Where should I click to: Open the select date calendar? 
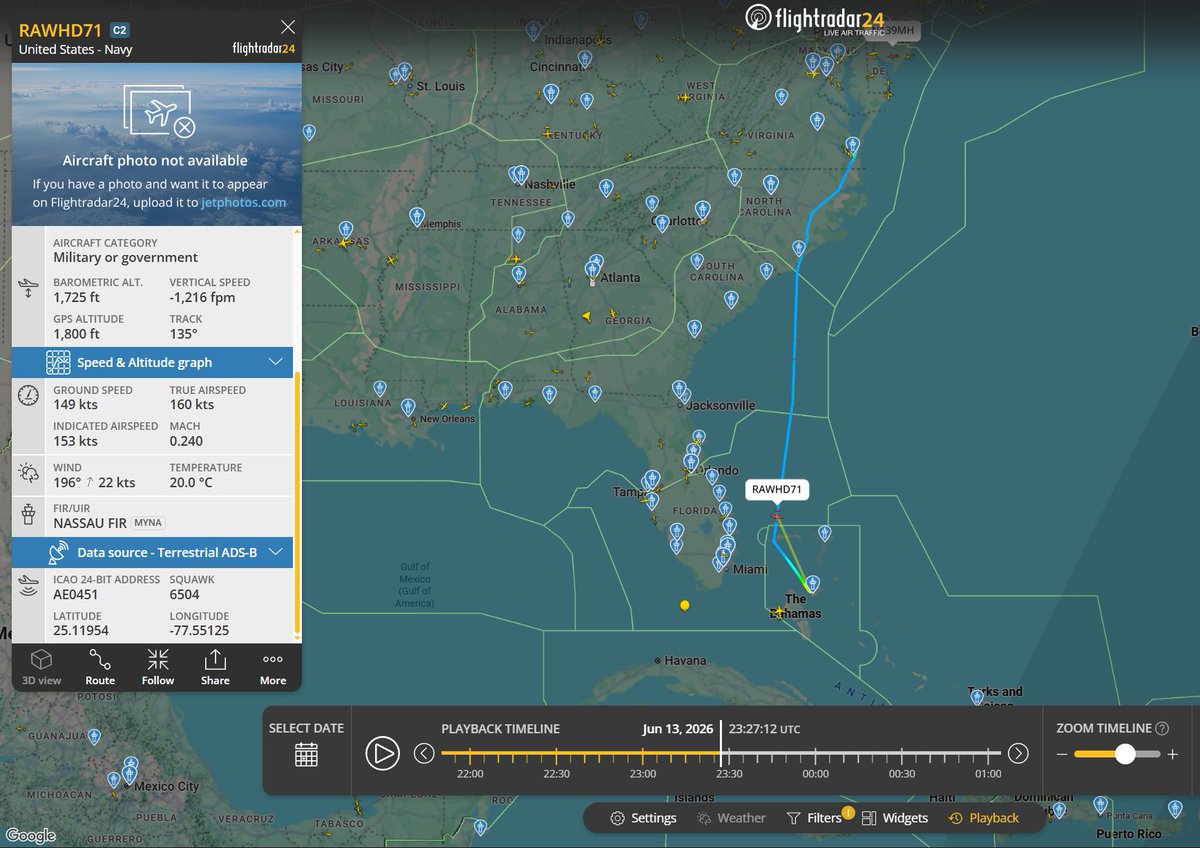click(x=306, y=754)
